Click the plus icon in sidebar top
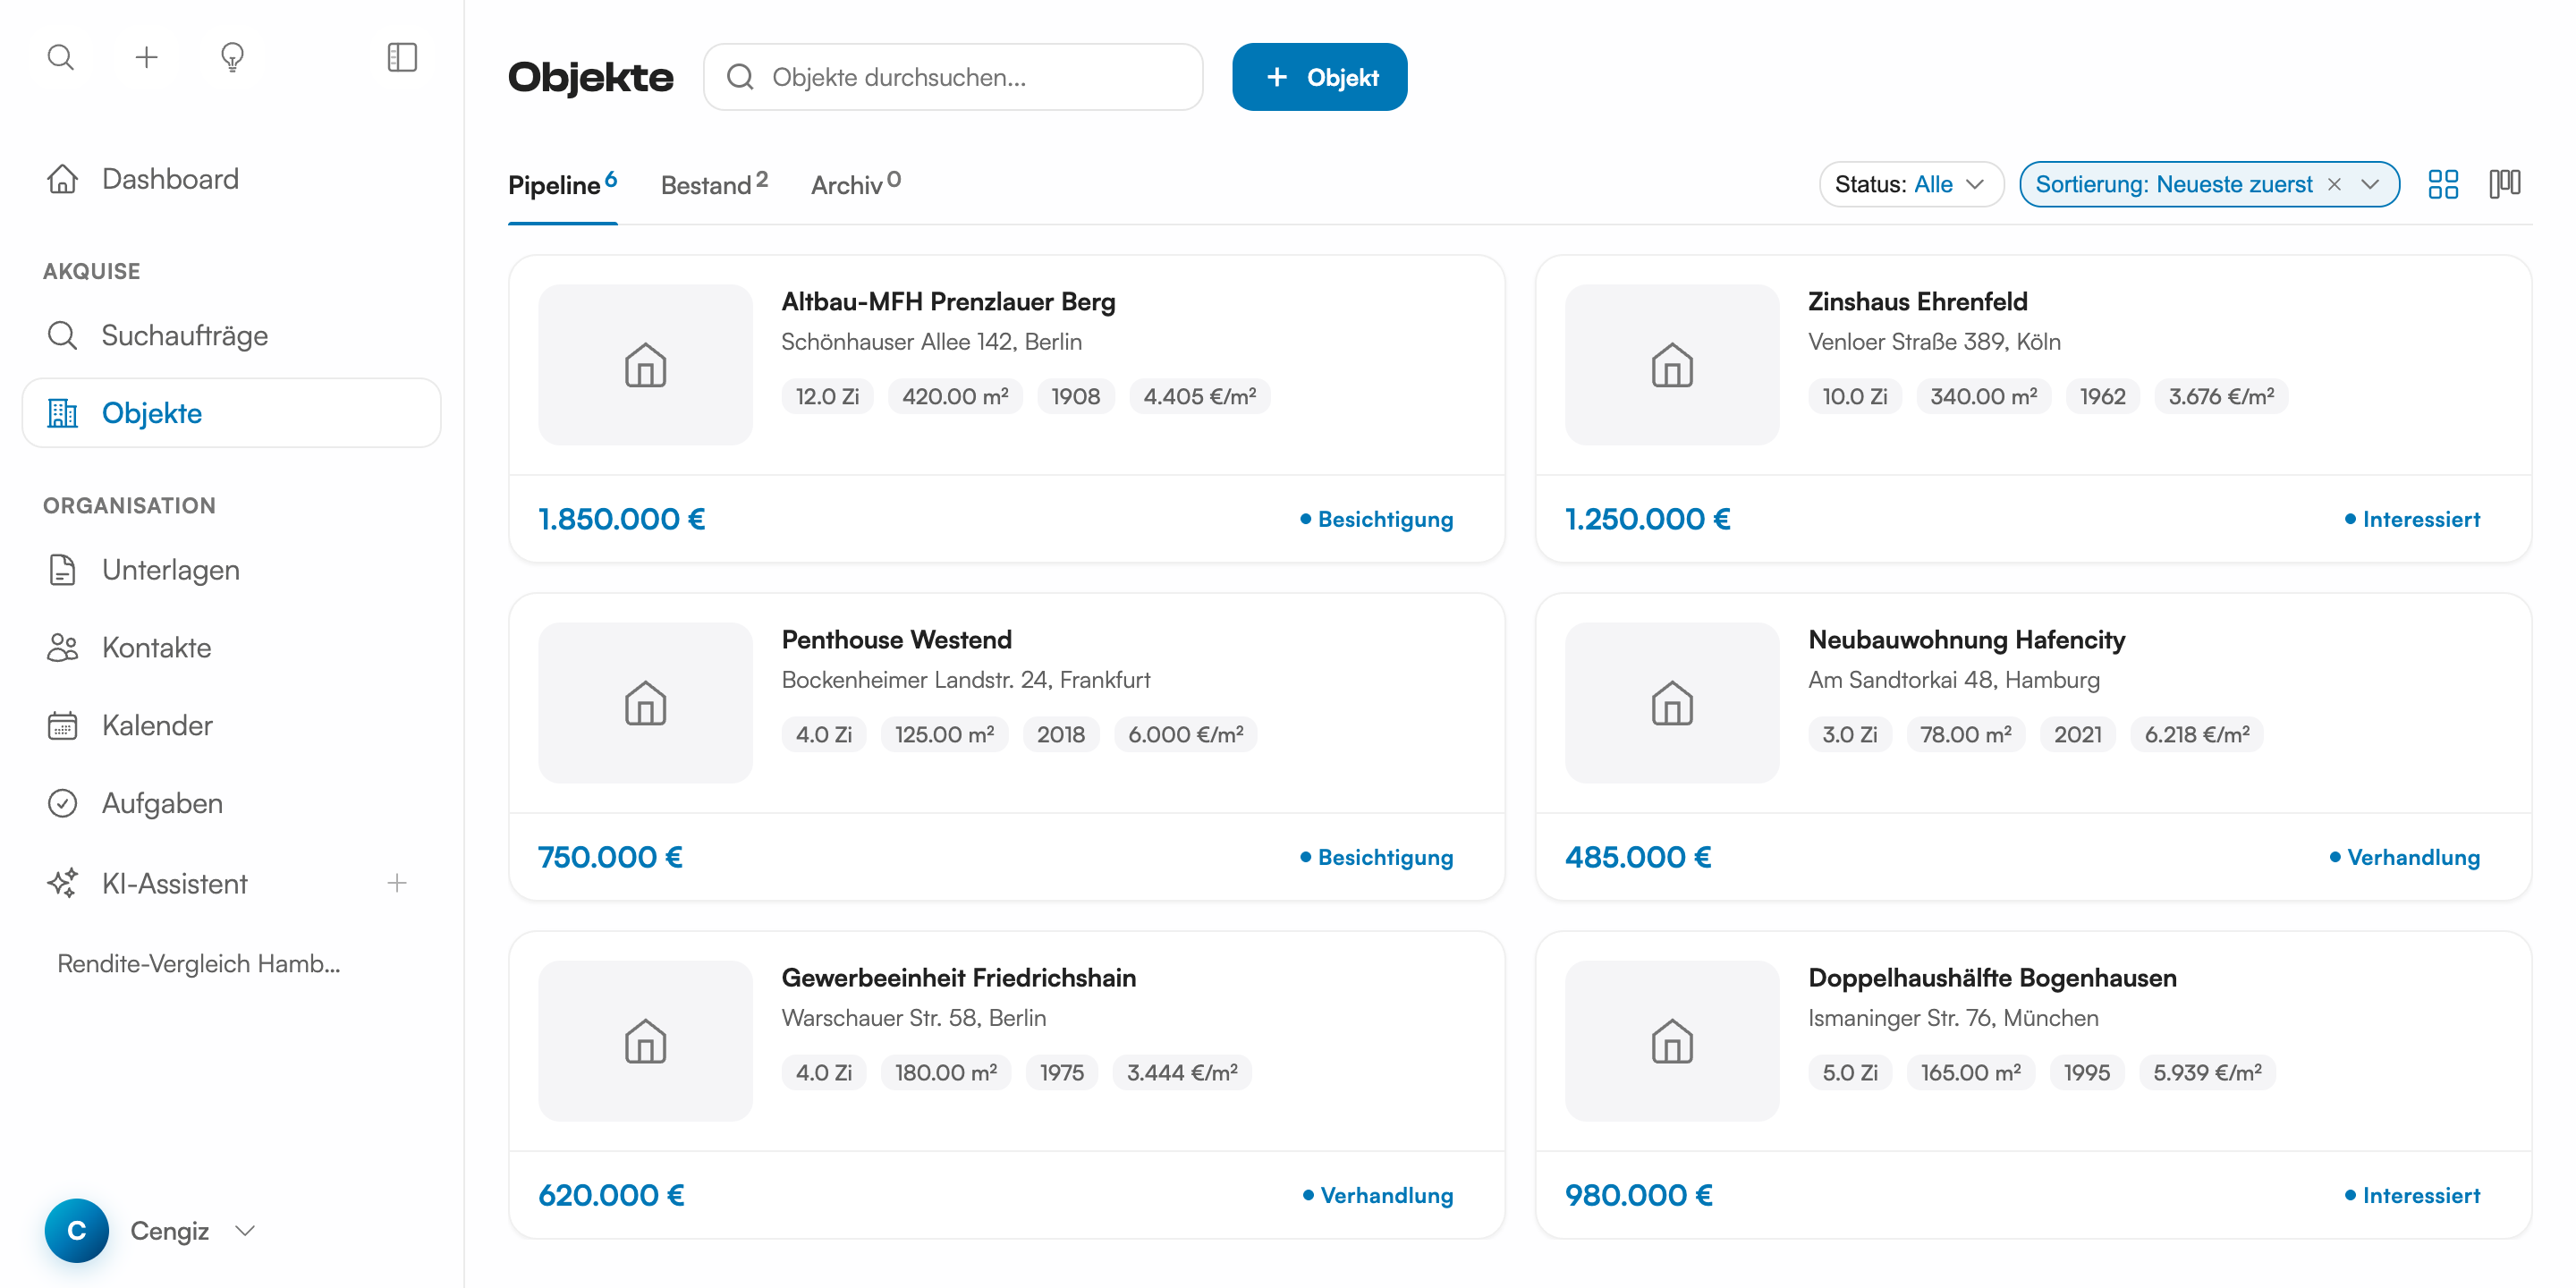Image resolution: width=2576 pixels, height=1288 pixels. click(x=146, y=57)
